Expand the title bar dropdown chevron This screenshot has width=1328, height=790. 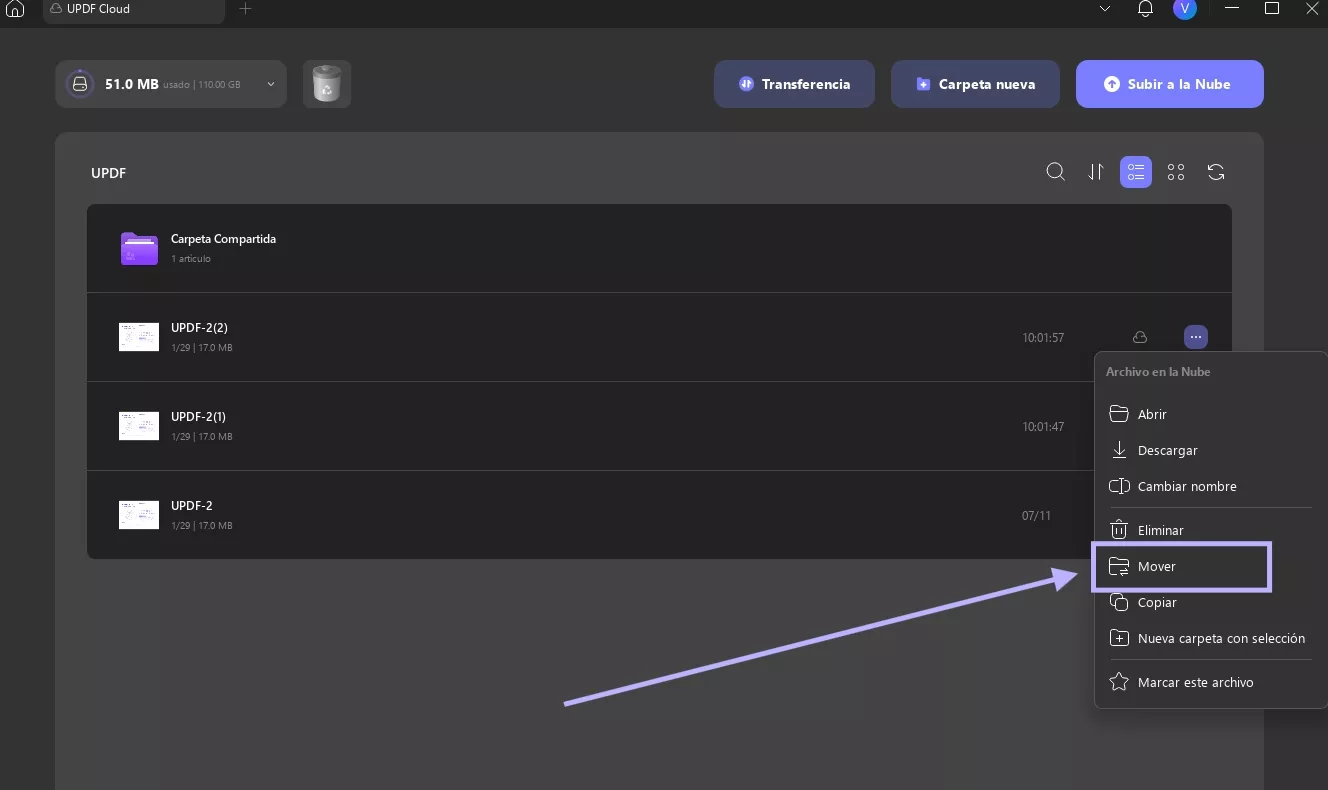coord(1105,9)
